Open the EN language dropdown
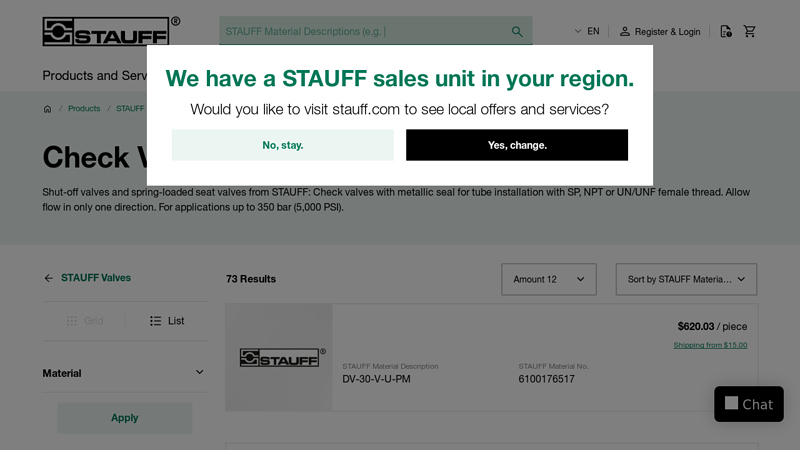 coord(586,31)
